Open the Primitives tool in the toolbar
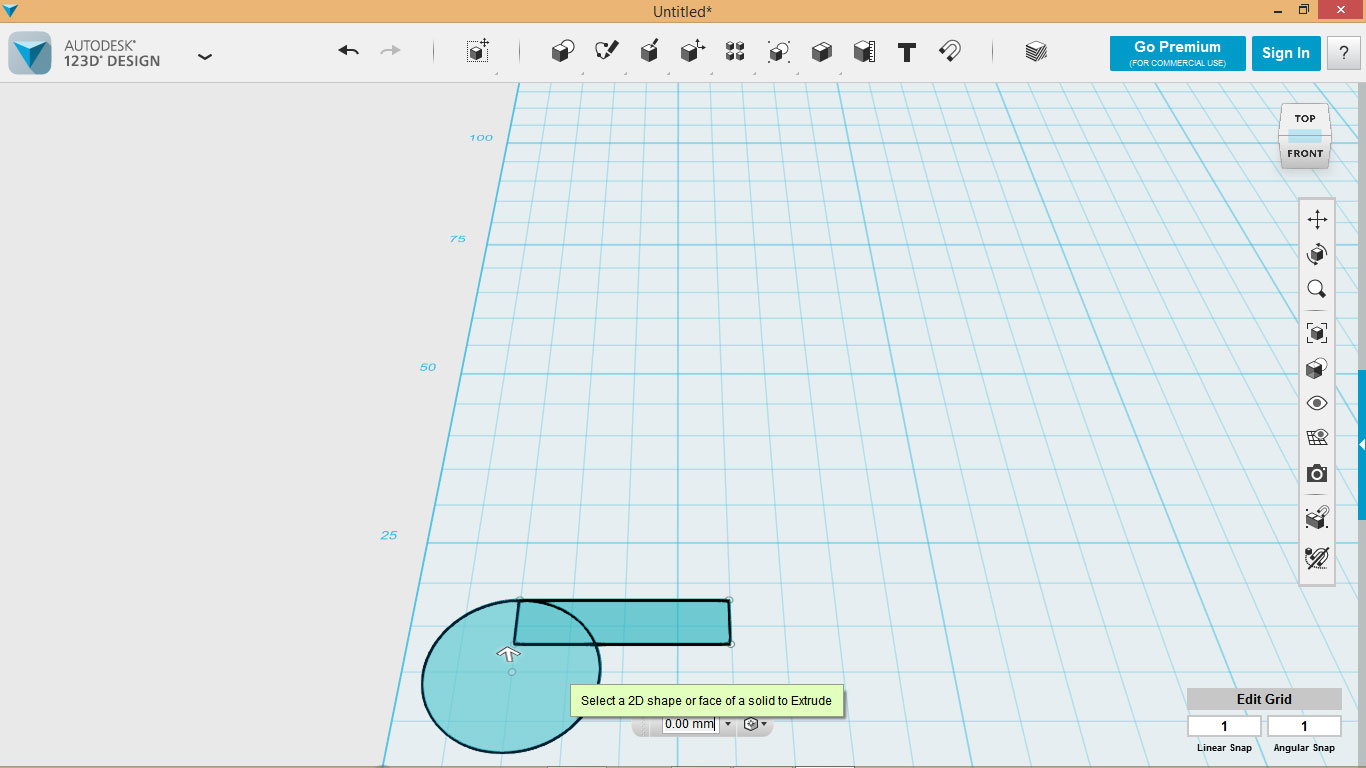This screenshot has width=1366, height=768. pos(561,52)
